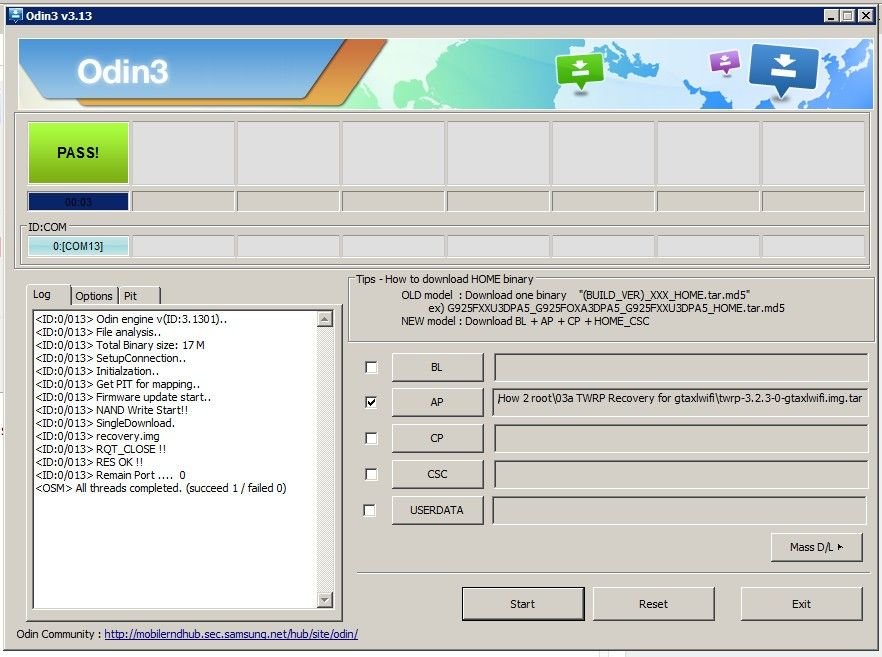Click the AP file button
The width and height of the screenshot is (882, 657).
click(x=437, y=402)
